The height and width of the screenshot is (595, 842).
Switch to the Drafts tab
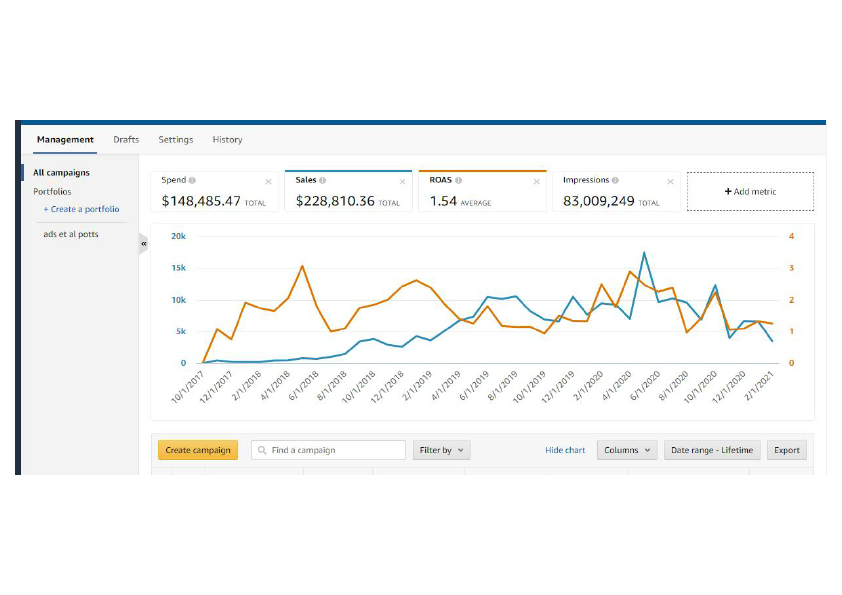[125, 139]
